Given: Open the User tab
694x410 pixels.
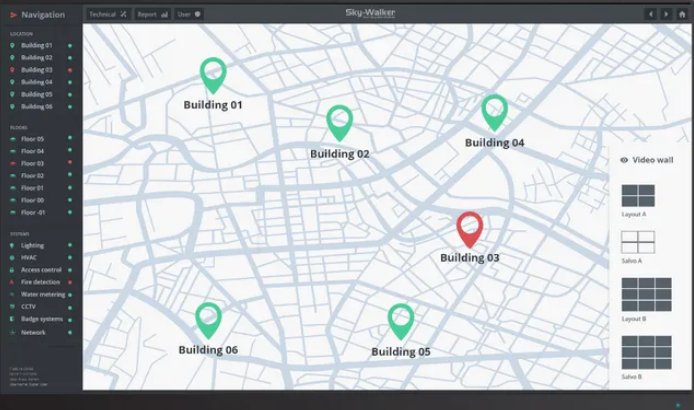Looking at the screenshot, I should (x=189, y=14).
